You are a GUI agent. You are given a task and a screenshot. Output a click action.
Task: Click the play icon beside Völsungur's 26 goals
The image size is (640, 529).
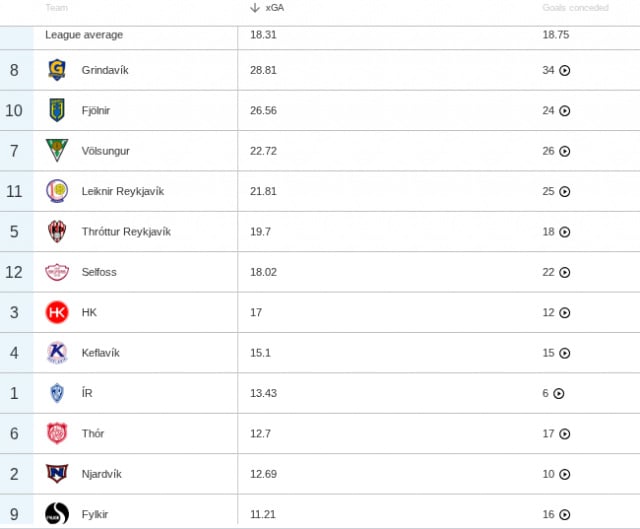pyautogui.click(x=564, y=151)
